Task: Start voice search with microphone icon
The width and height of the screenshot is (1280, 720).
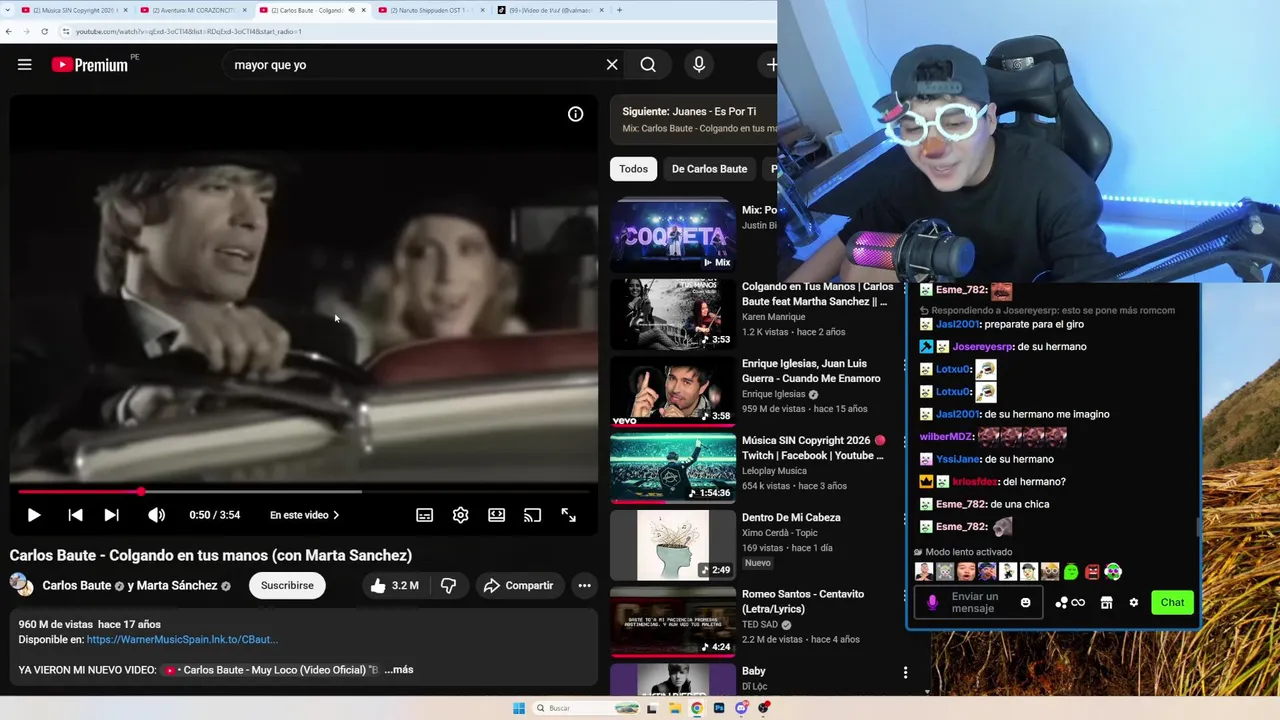Action: tap(699, 65)
